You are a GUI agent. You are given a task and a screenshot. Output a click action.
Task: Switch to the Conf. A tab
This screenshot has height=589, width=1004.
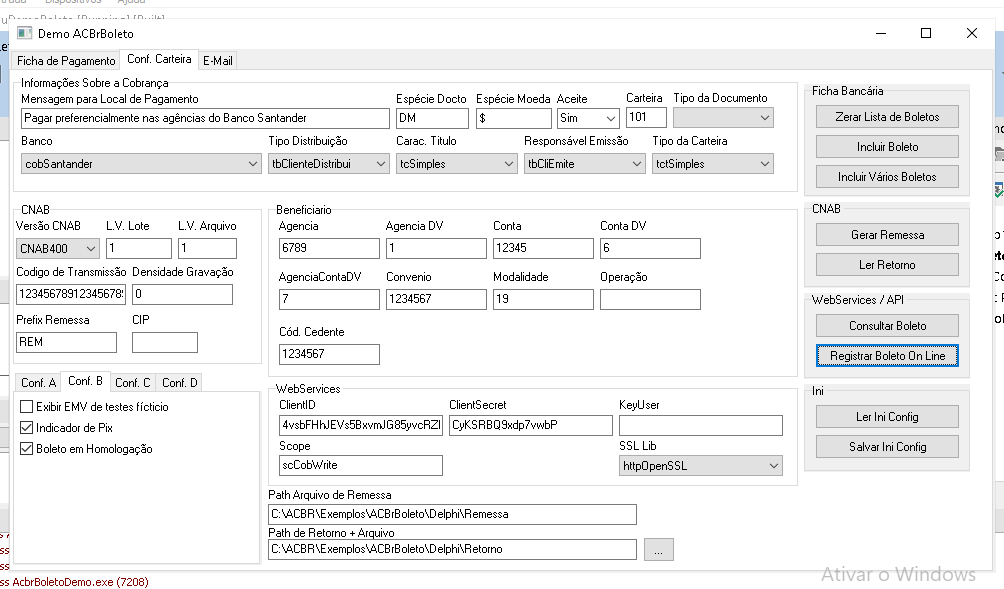pos(38,383)
